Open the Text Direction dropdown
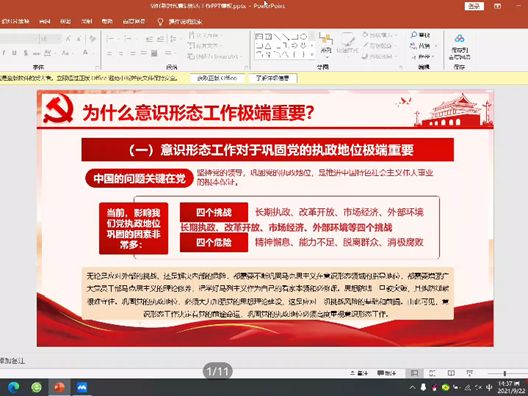The width and height of the screenshot is (528, 396). click(x=206, y=35)
